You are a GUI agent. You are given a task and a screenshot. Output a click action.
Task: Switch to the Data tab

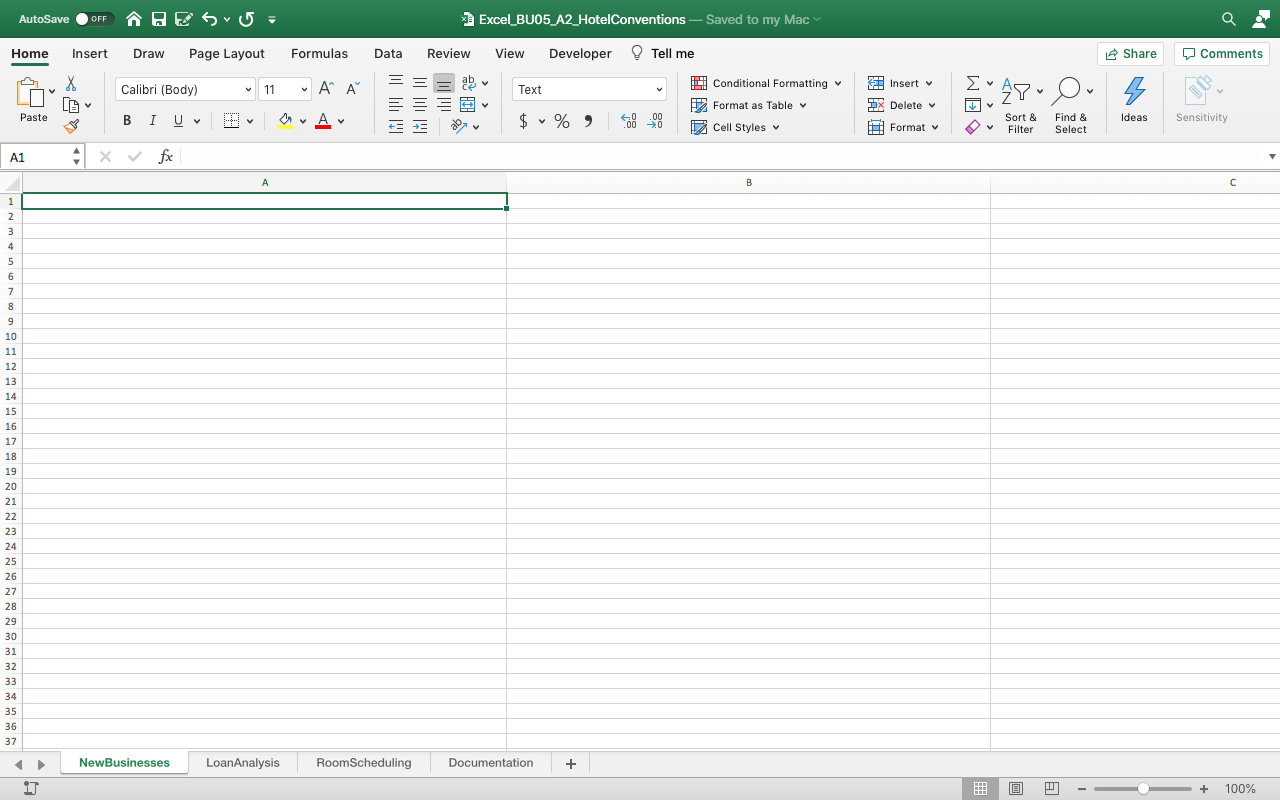tap(388, 54)
